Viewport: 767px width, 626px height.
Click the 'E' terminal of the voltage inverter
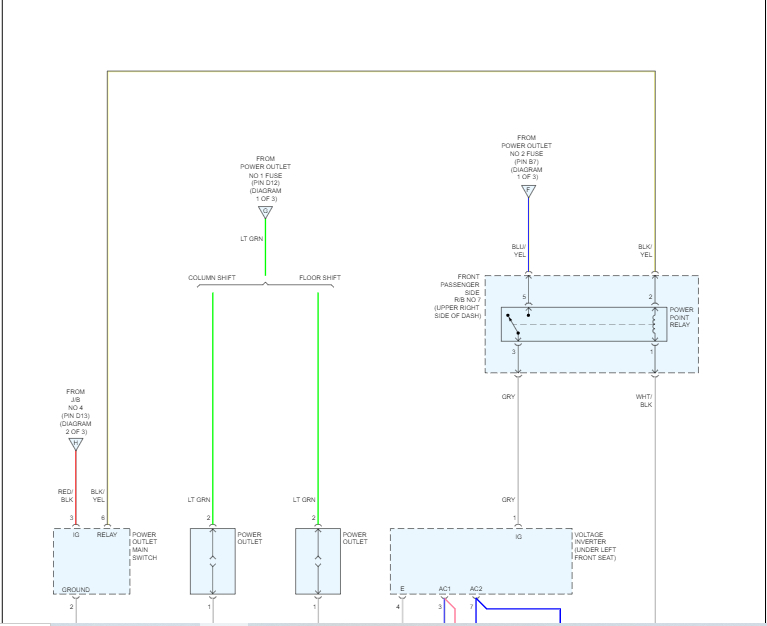click(402, 588)
